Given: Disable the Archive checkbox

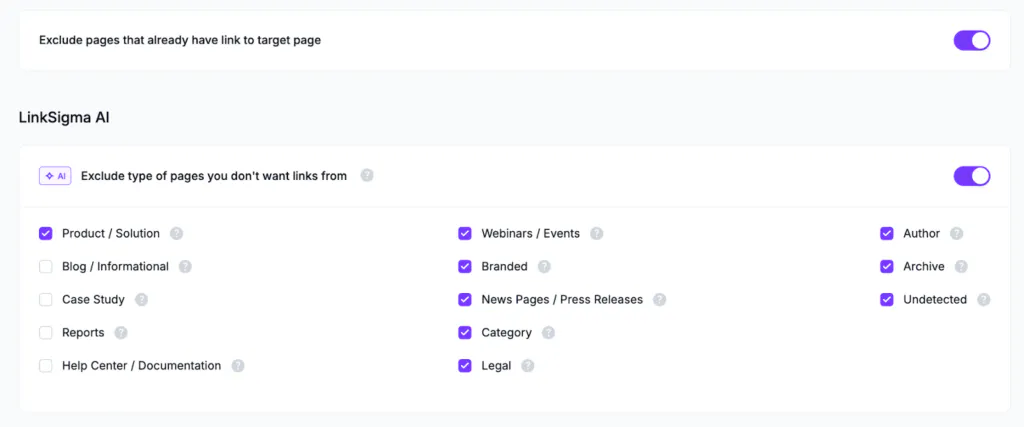Looking at the screenshot, I should 887,266.
